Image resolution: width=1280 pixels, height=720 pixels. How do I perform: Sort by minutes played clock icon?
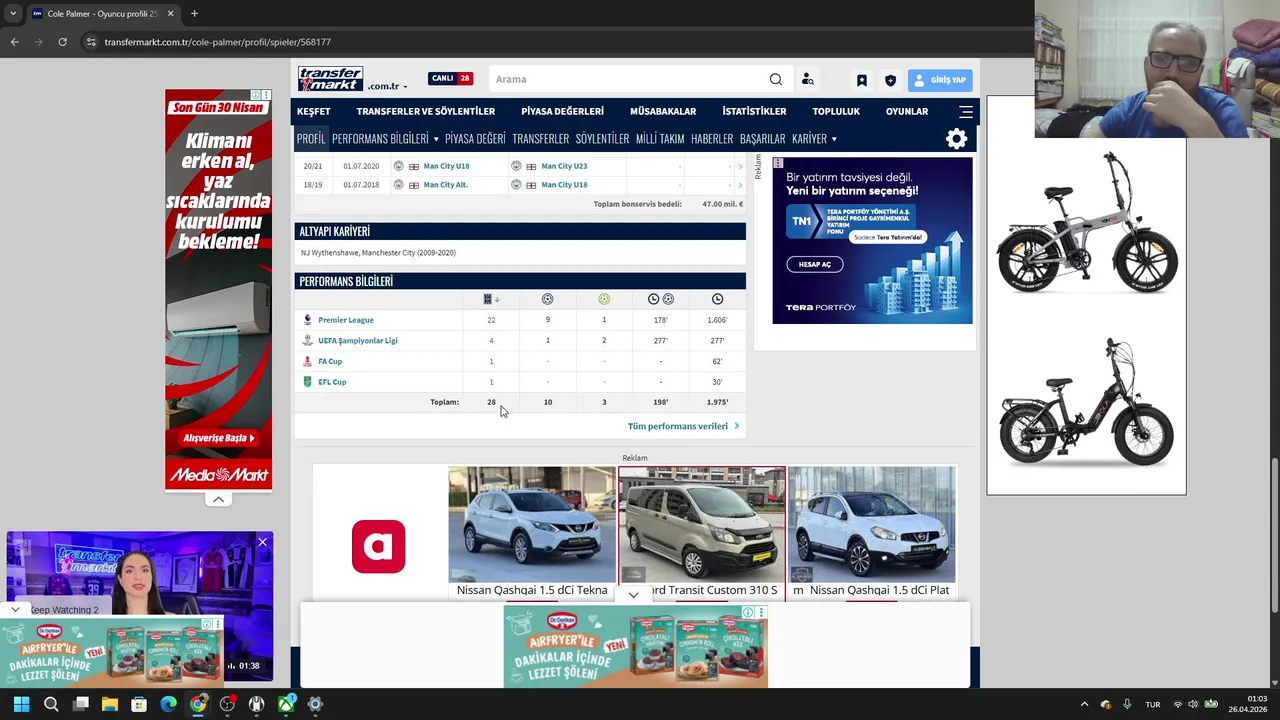click(717, 299)
